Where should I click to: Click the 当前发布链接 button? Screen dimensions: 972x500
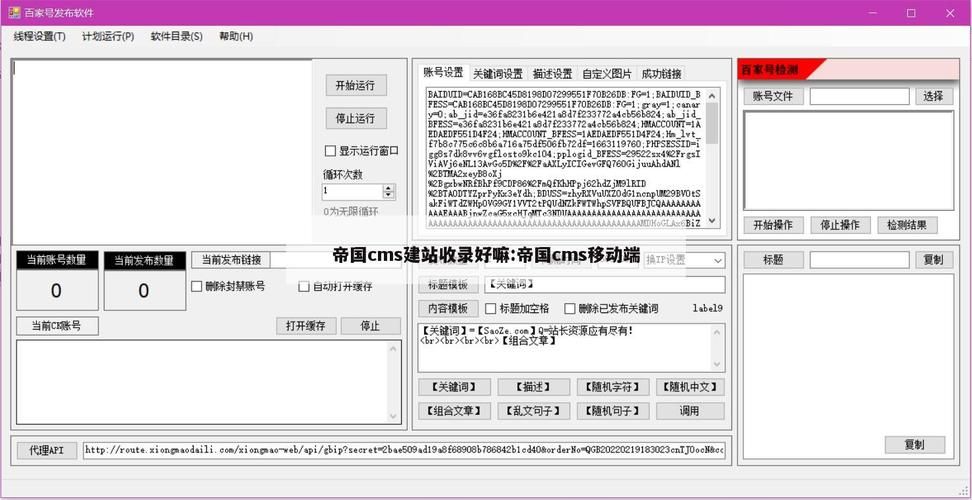click(231, 260)
